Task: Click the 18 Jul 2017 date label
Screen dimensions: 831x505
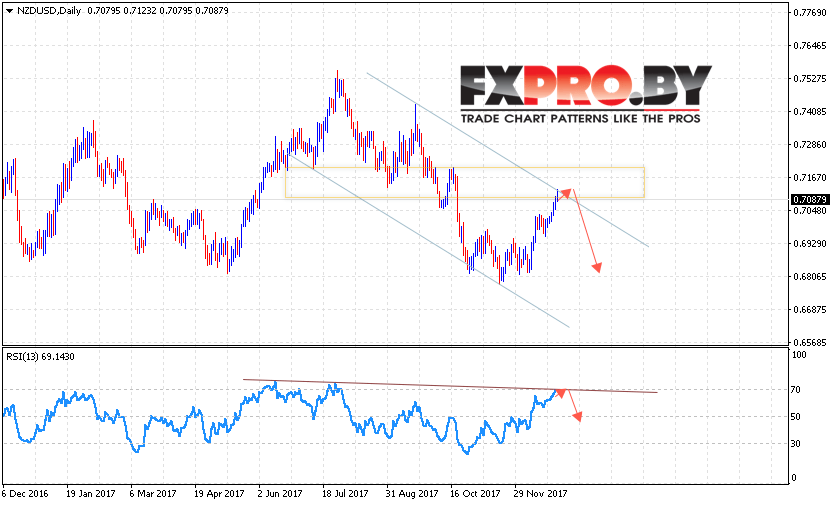Action: coord(345,494)
